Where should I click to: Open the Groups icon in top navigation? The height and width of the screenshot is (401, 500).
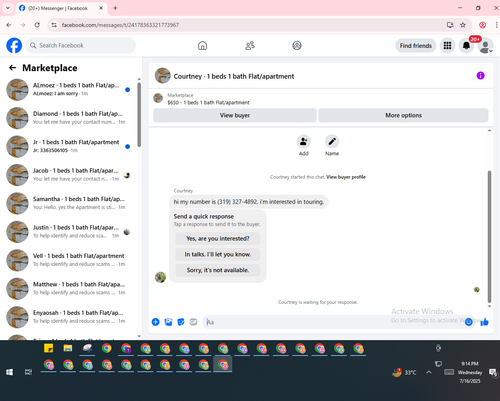[297, 46]
